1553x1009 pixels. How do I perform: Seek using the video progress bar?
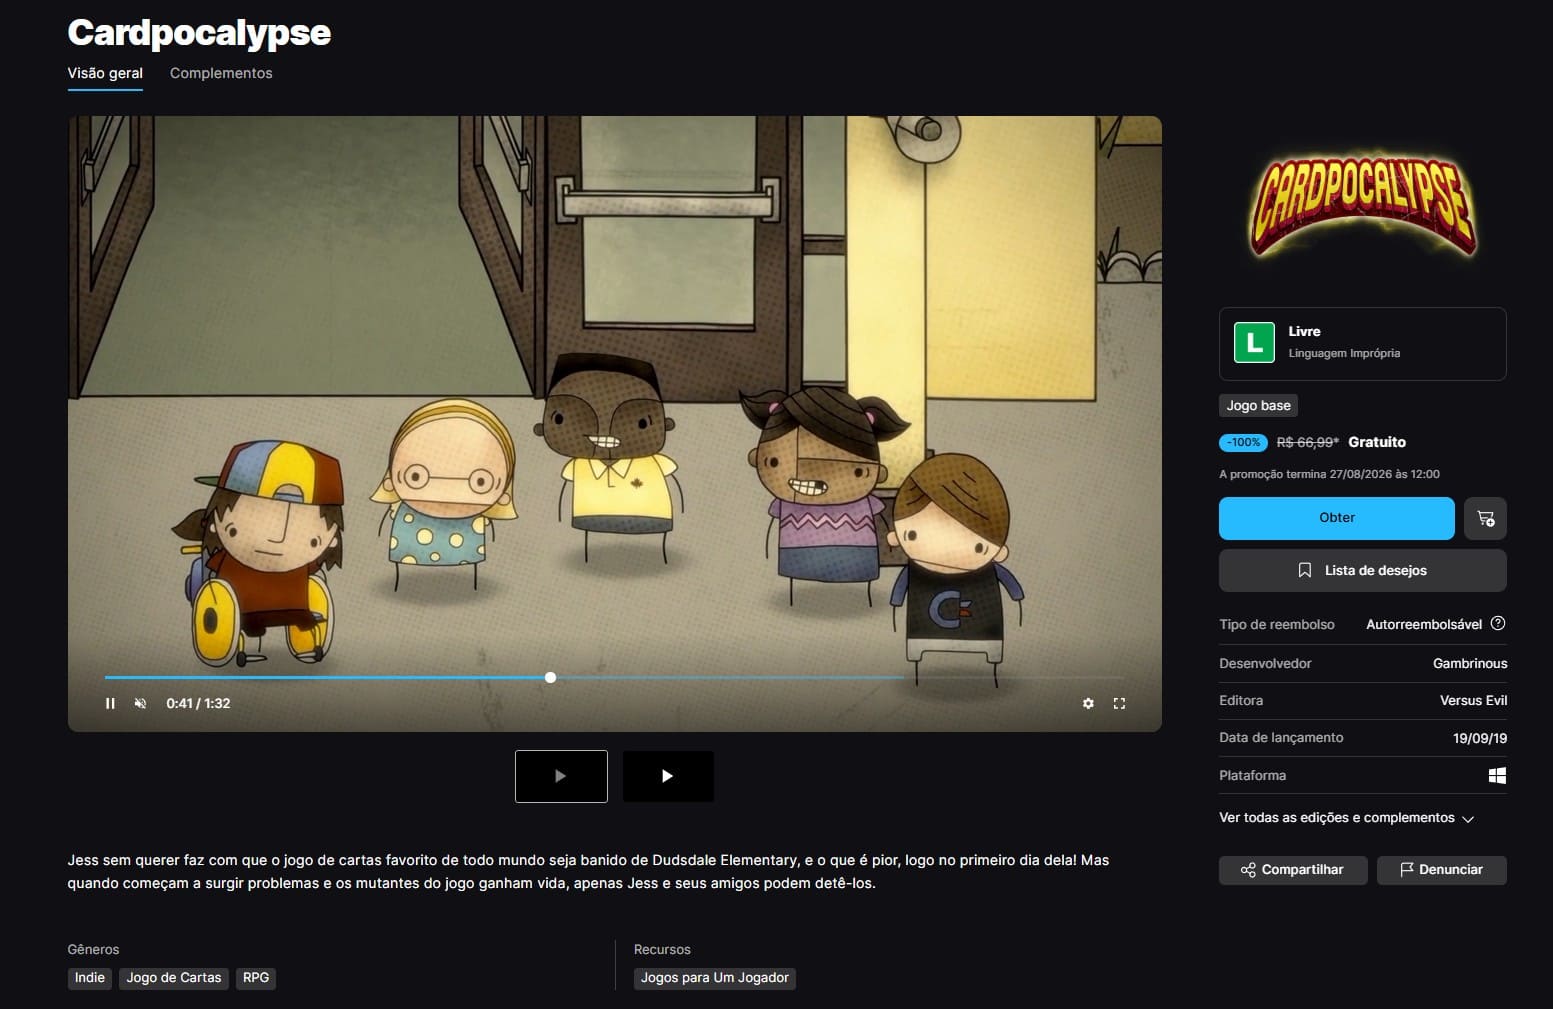tap(614, 678)
